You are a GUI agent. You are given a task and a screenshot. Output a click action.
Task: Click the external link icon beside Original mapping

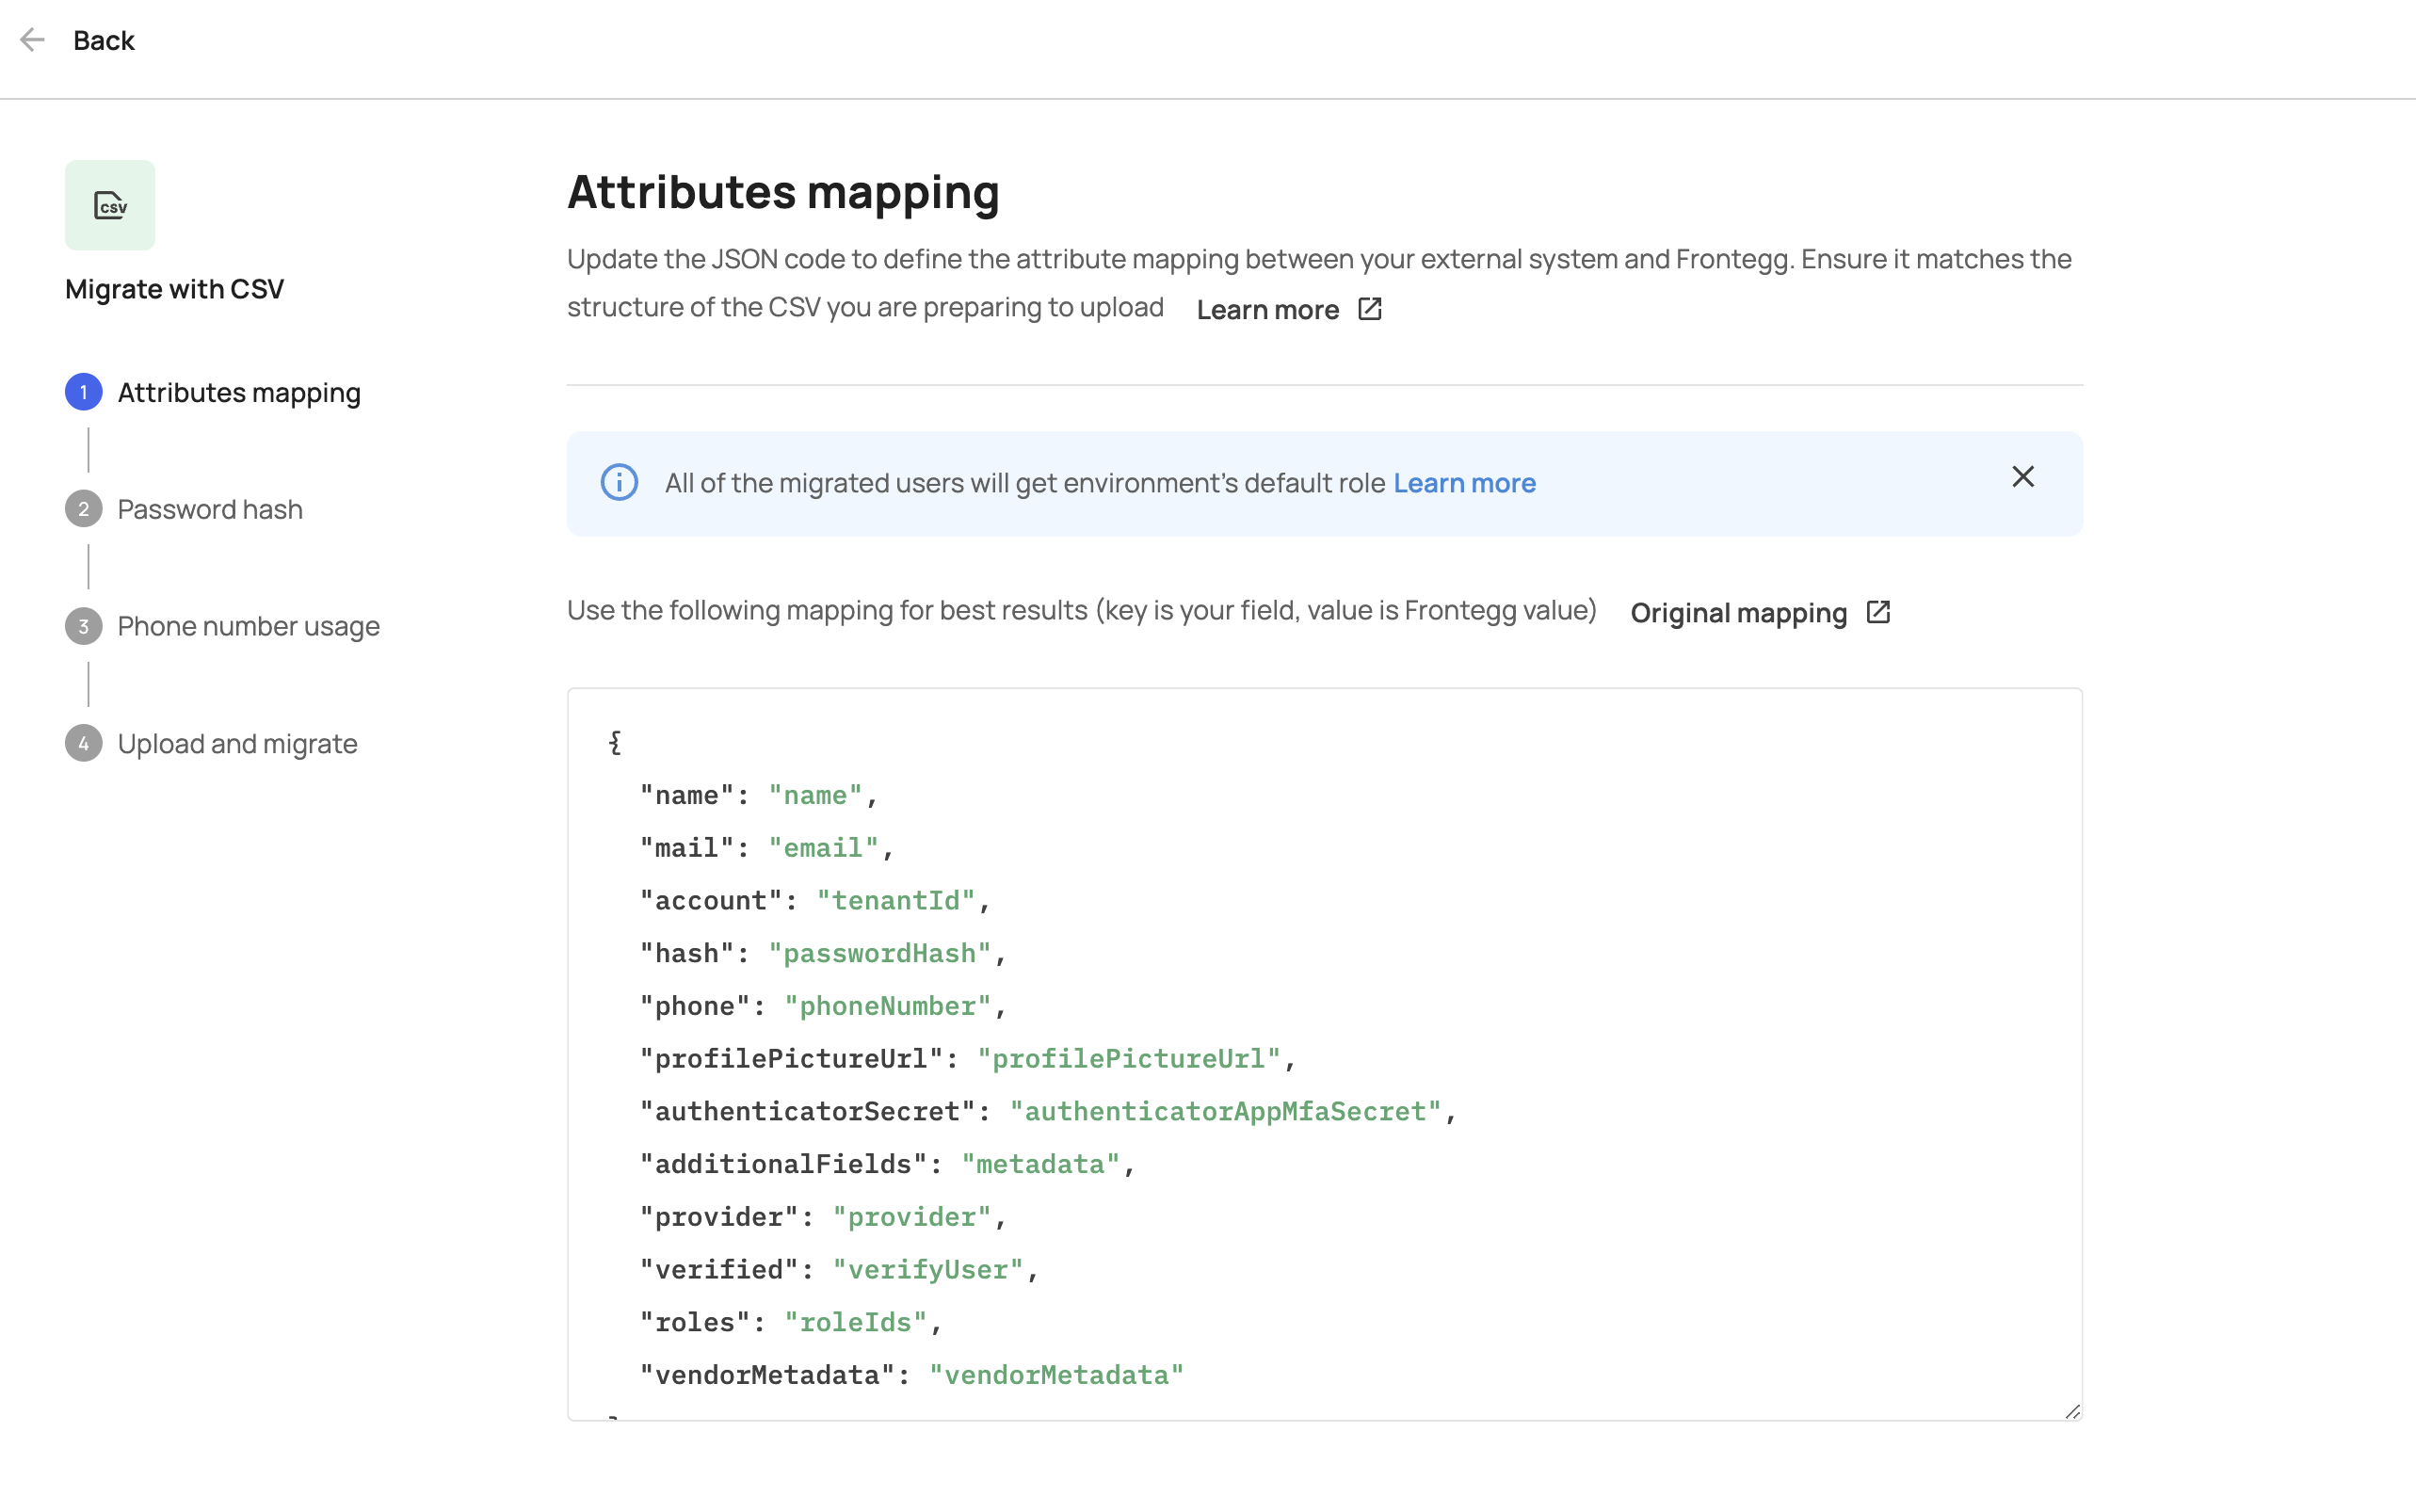coord(1877,612)
